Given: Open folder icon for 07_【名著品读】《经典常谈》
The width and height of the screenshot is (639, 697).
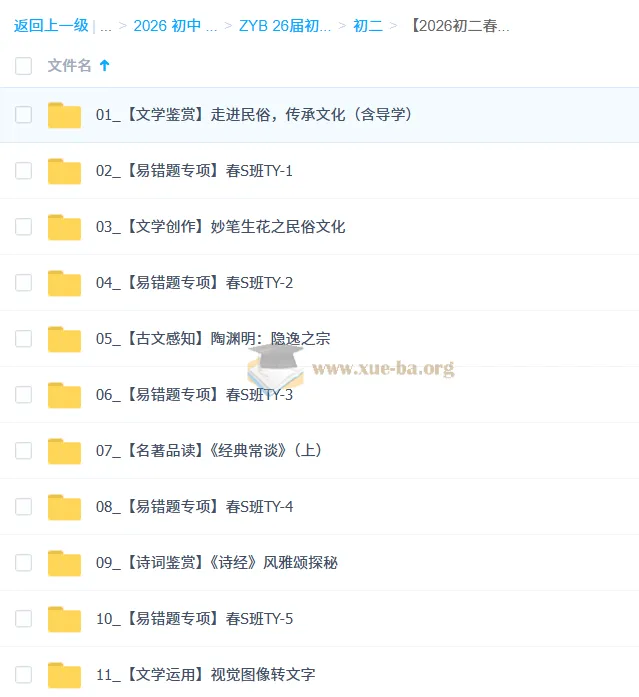Looking at the screenshot, I should tap(64, 451).
